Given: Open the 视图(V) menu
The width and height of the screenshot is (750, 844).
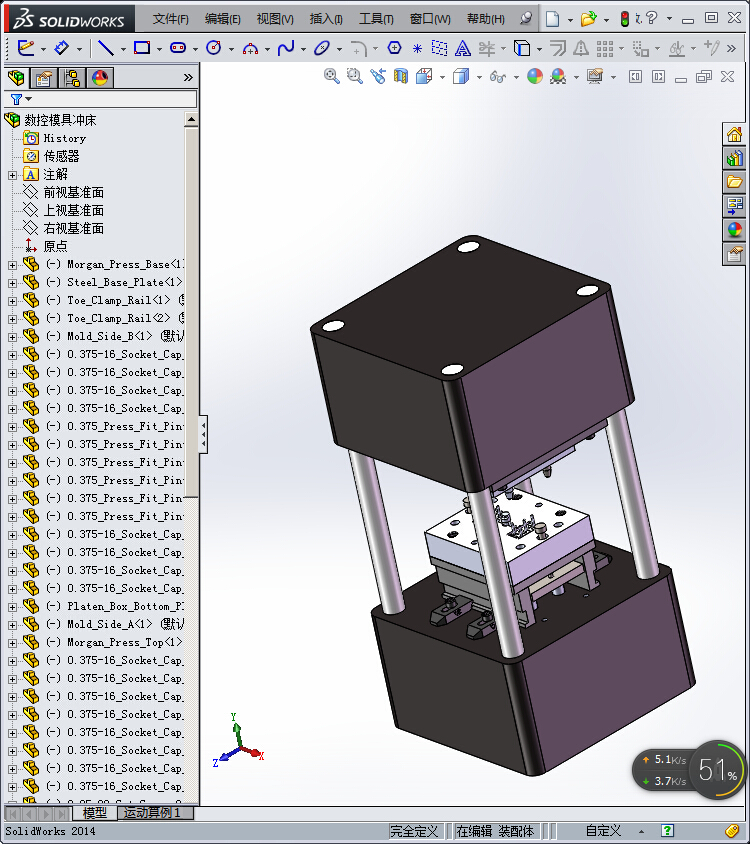Looking at the screenshot, I should coord(275,19).
